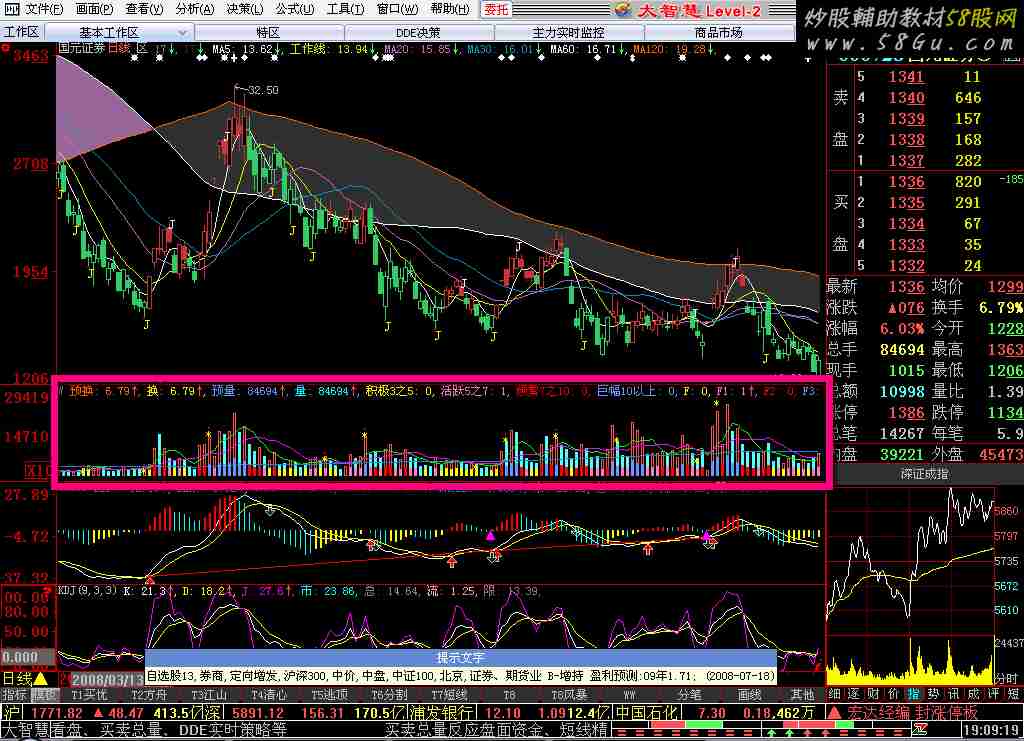Click the 委托 trading button

496,9
